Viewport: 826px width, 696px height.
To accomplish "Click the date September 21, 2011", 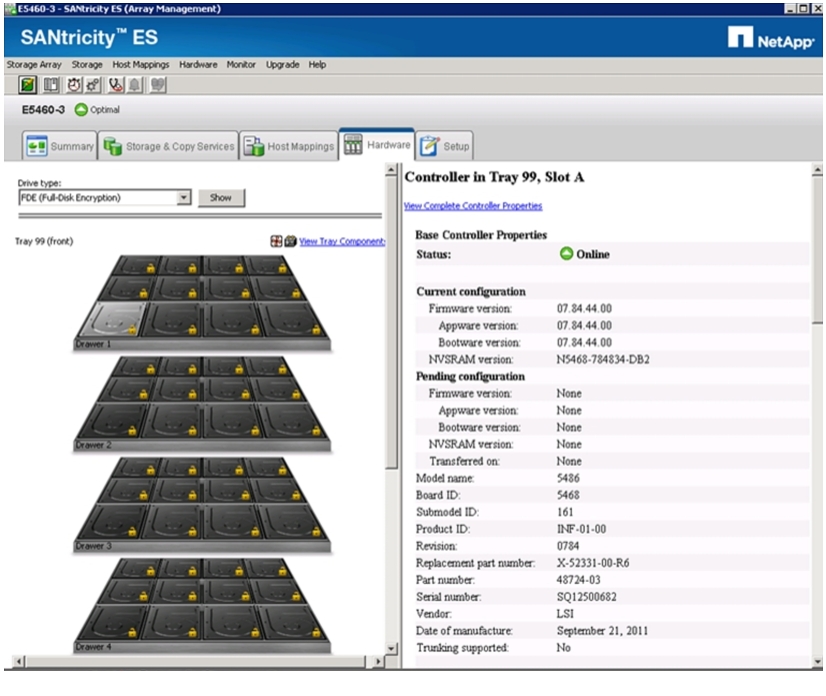I will [602, 631].
